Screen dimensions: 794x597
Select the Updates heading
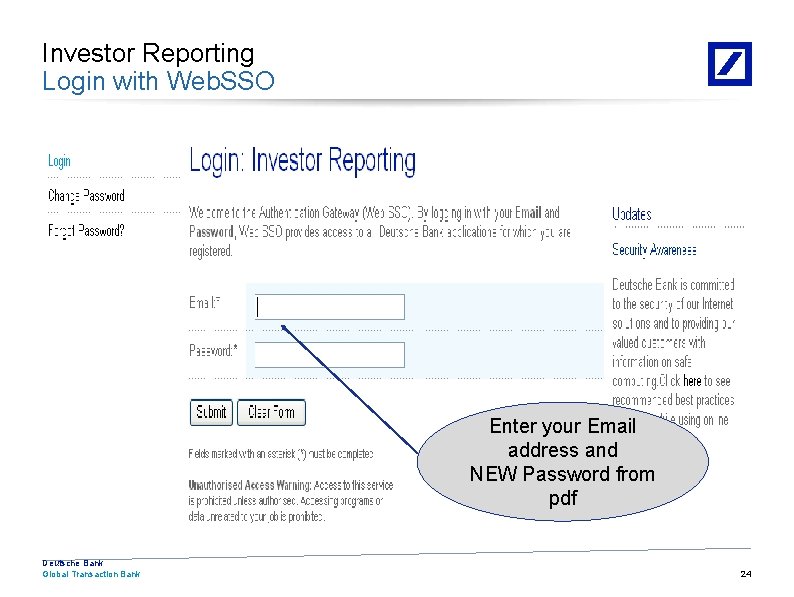tap(631, 214)
